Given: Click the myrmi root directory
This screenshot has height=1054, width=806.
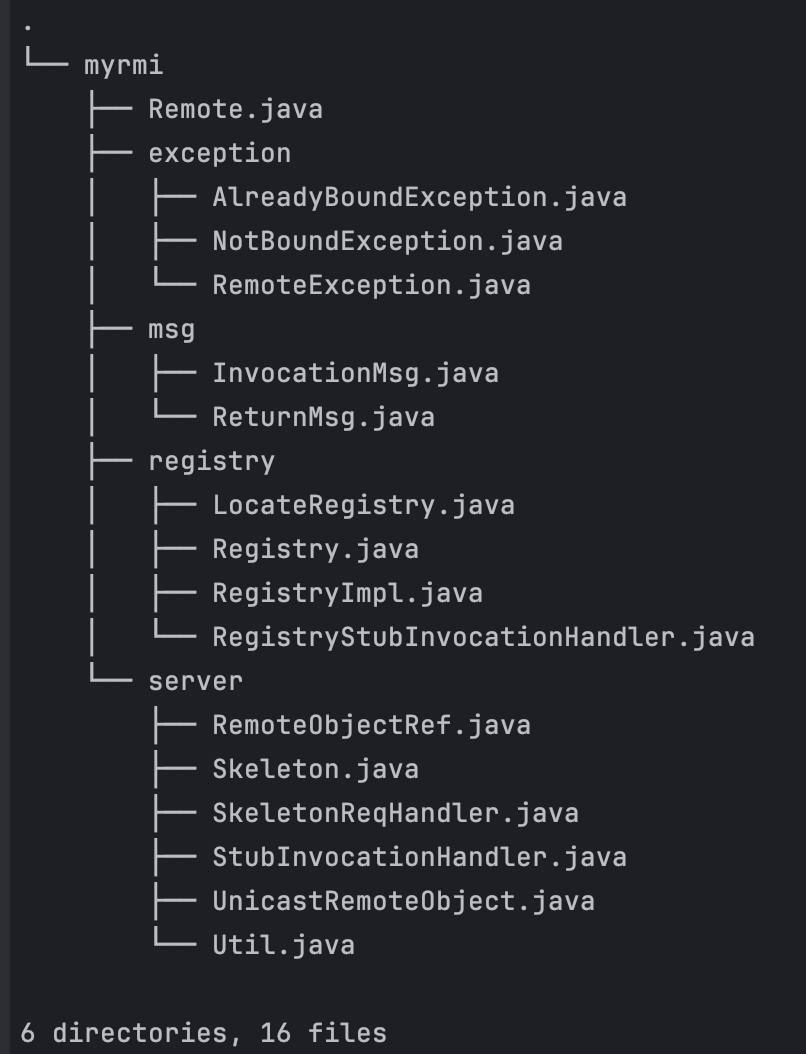Looking at the screenshot, I should [x=124, y=66].
